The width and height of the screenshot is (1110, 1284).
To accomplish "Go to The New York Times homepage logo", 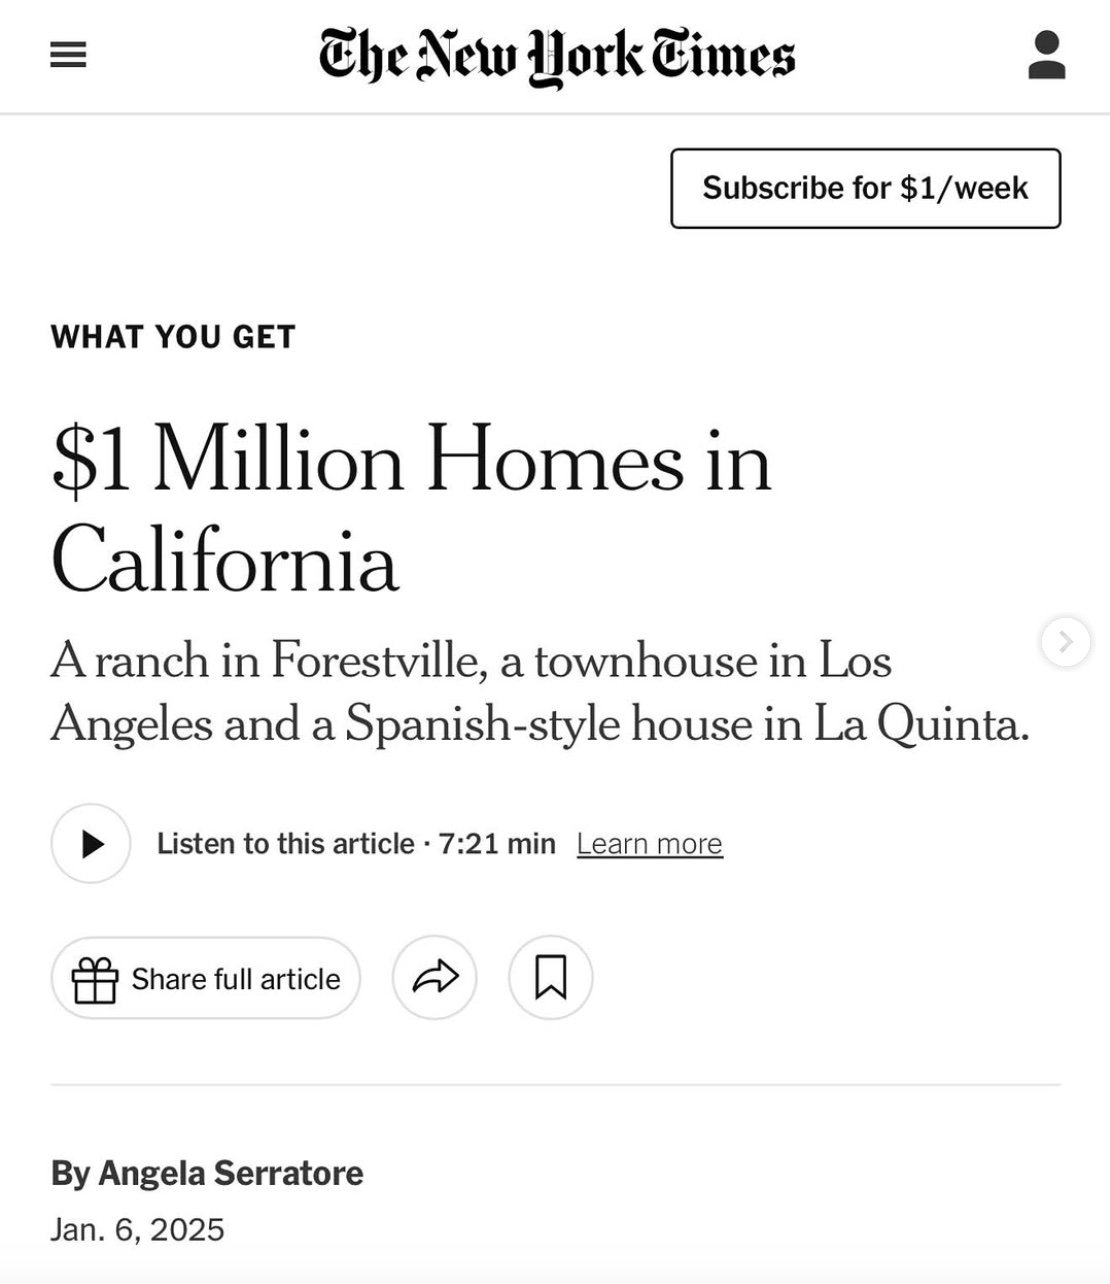I will pos(557,56).
